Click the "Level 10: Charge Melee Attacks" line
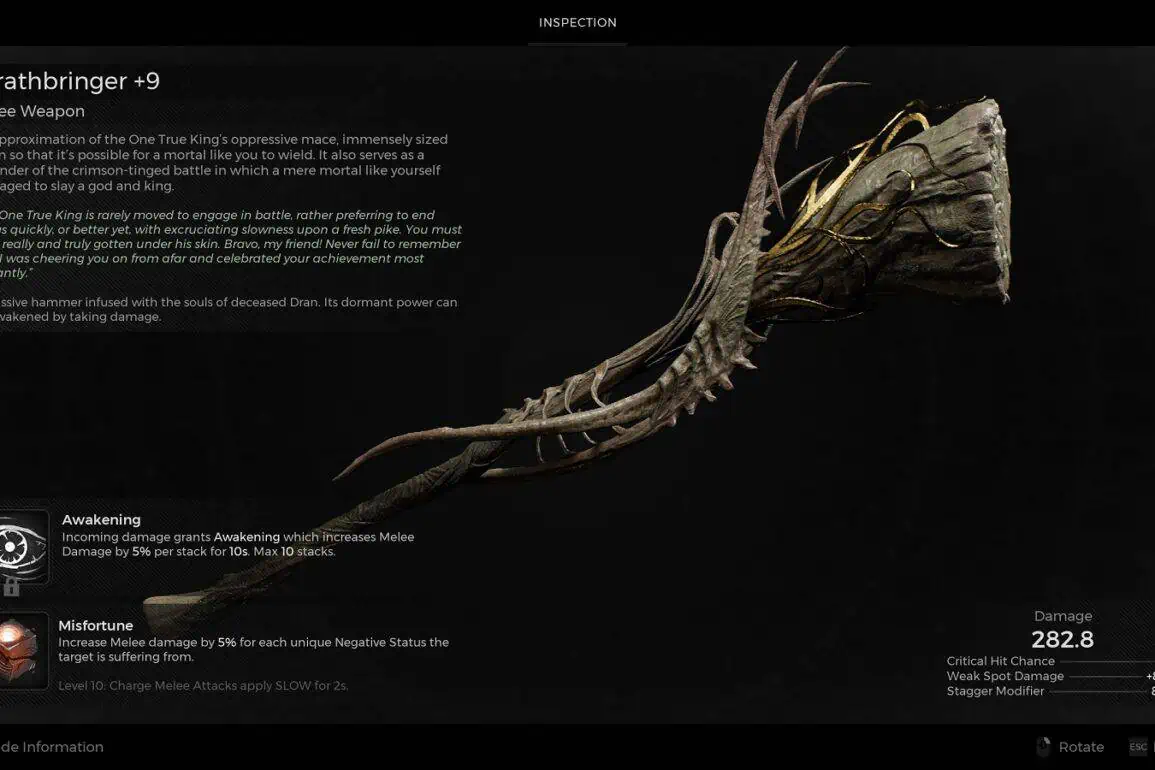1155x770 pixels. point(203,685)
